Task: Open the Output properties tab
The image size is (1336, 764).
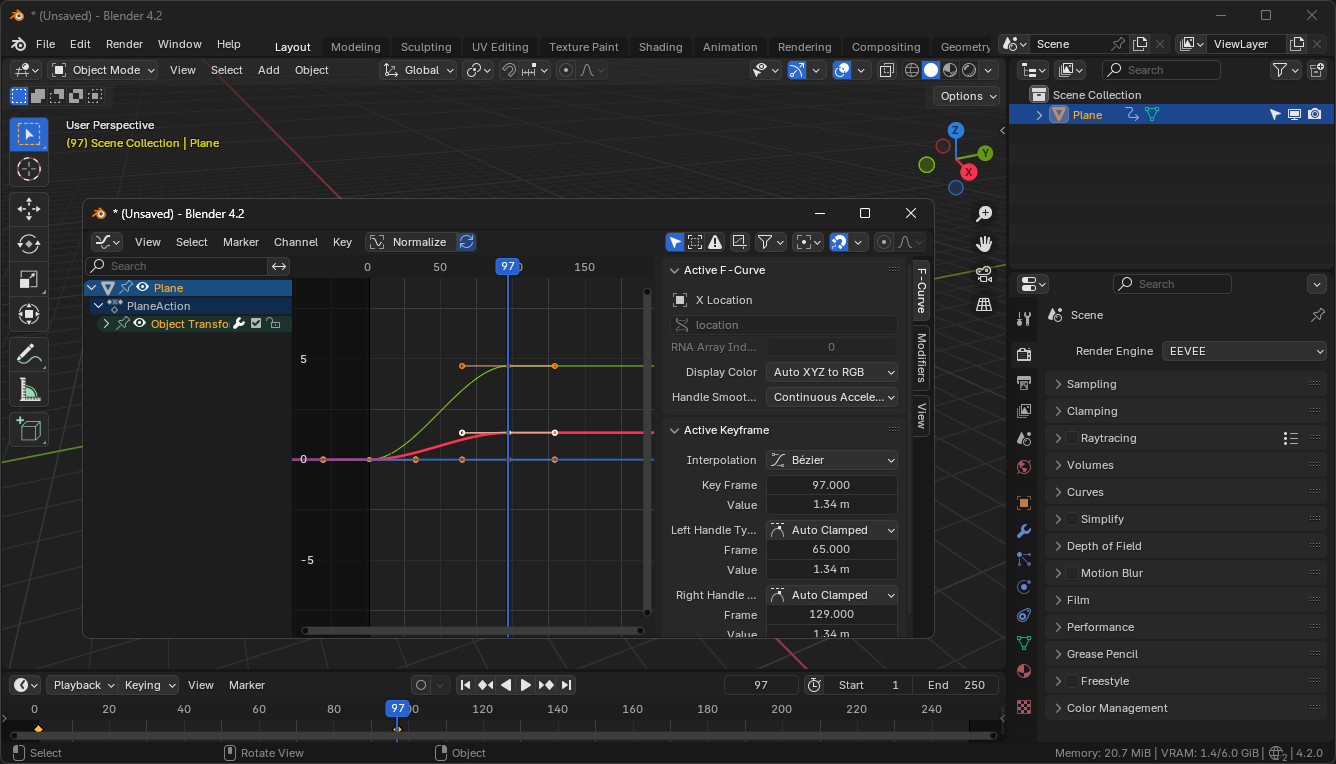Action: click(1023, 383)
